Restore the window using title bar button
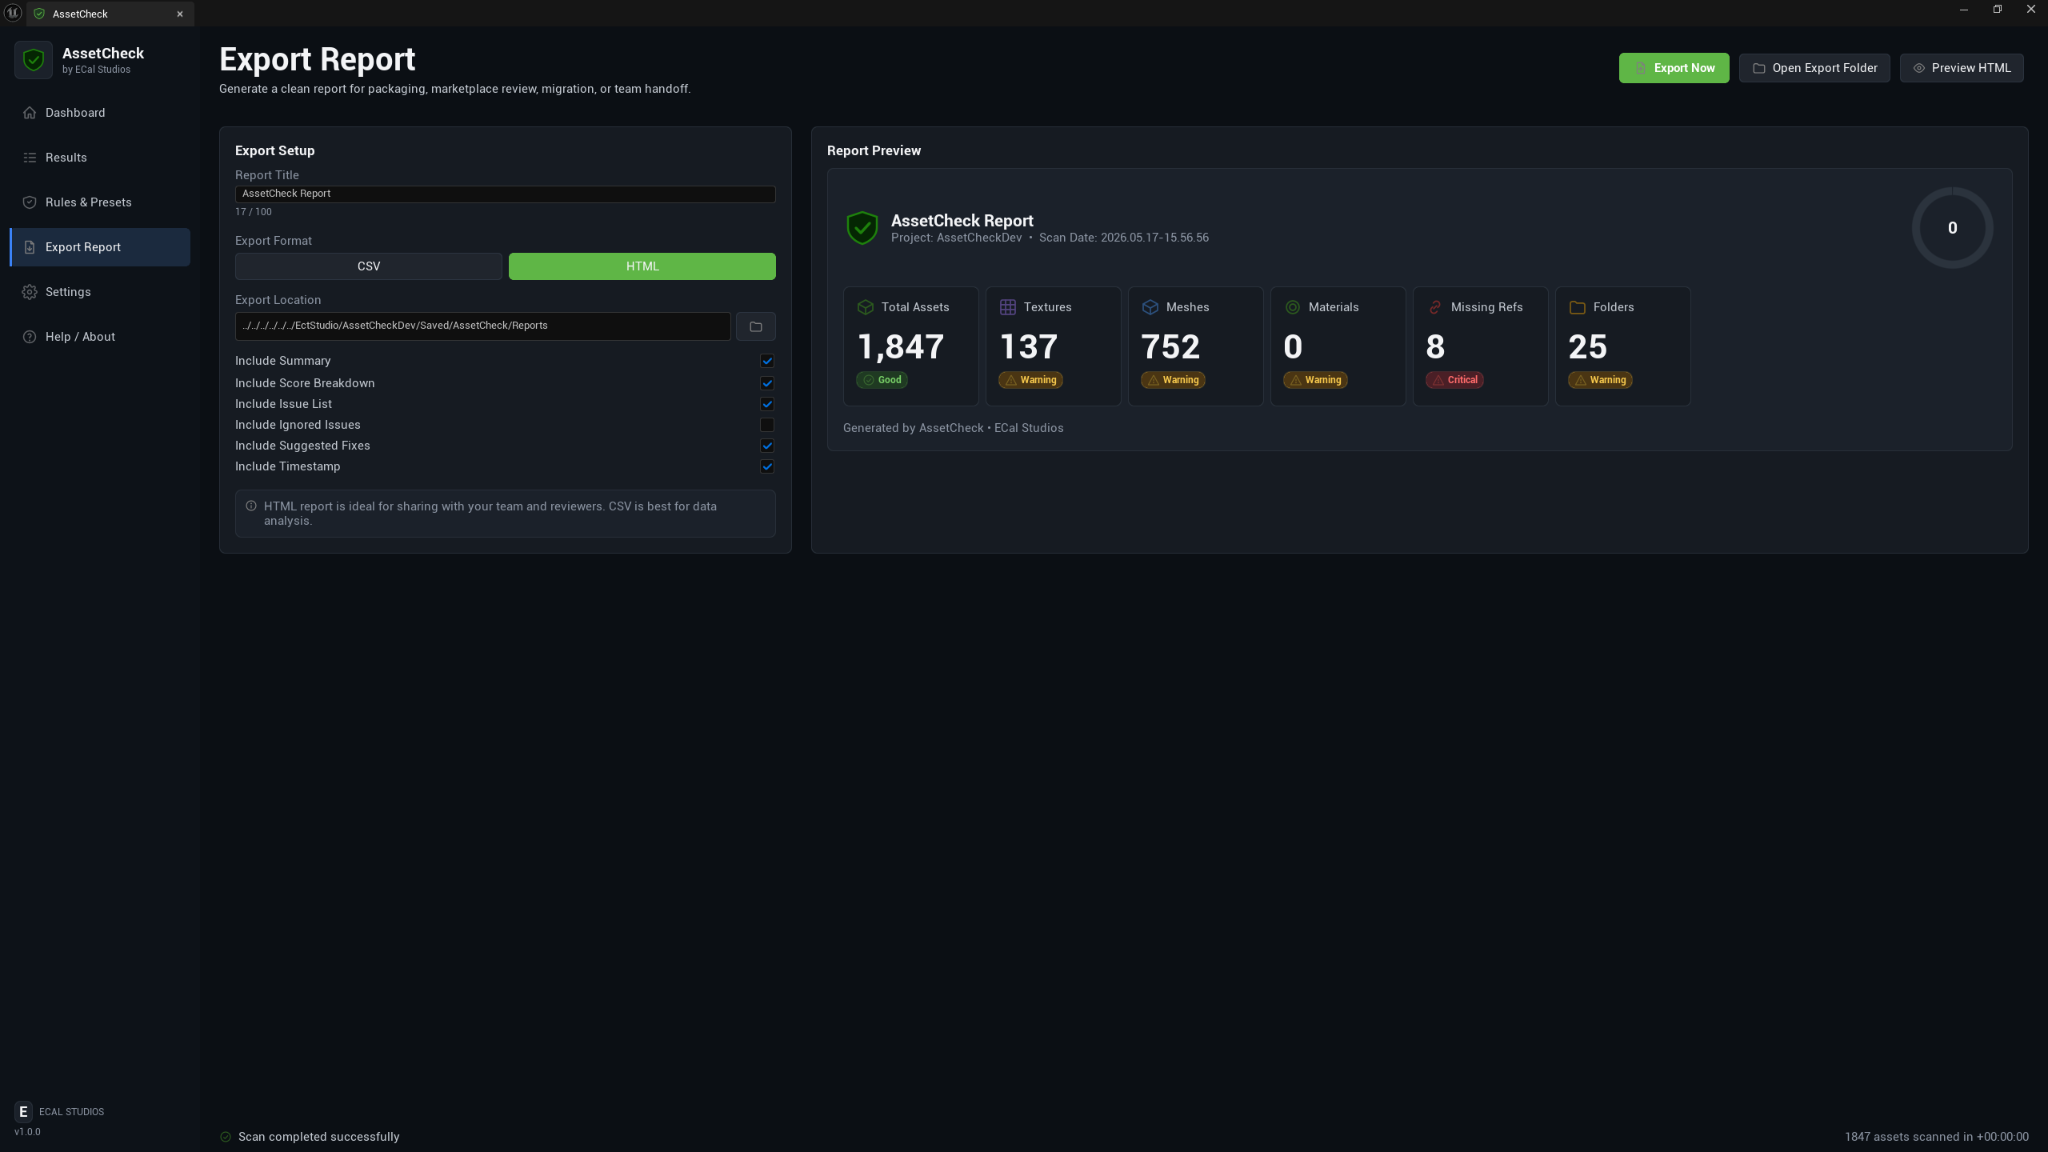Screen dimensions: 2048x1152 [1997, 9]
